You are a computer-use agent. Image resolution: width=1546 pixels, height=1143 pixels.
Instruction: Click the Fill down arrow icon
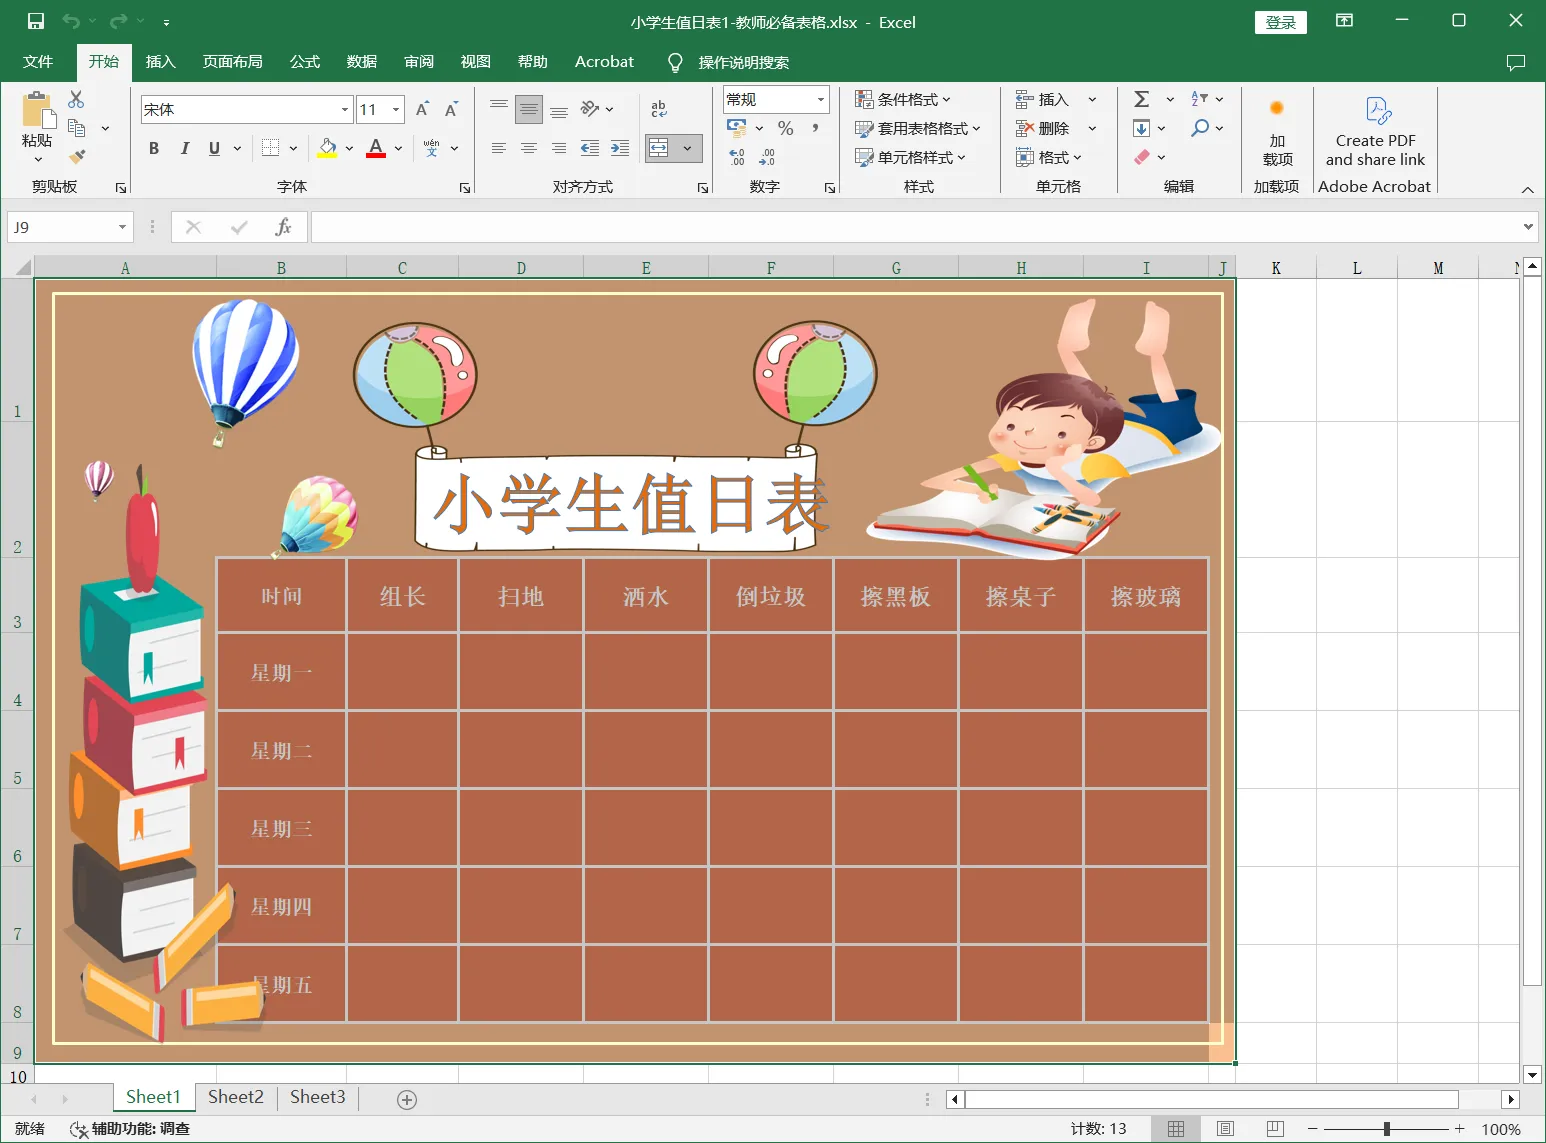point(1141,128)
